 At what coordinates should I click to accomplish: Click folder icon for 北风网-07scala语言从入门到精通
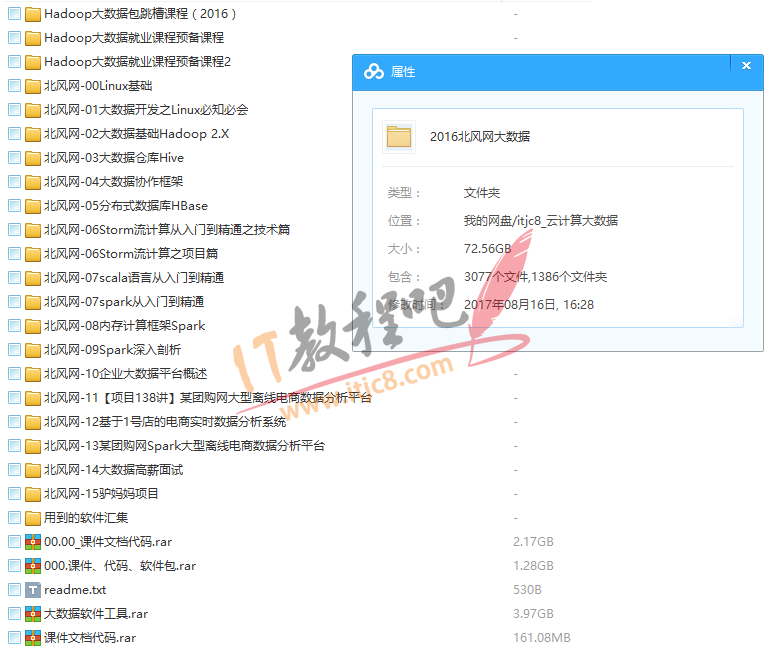pos(33,278)
